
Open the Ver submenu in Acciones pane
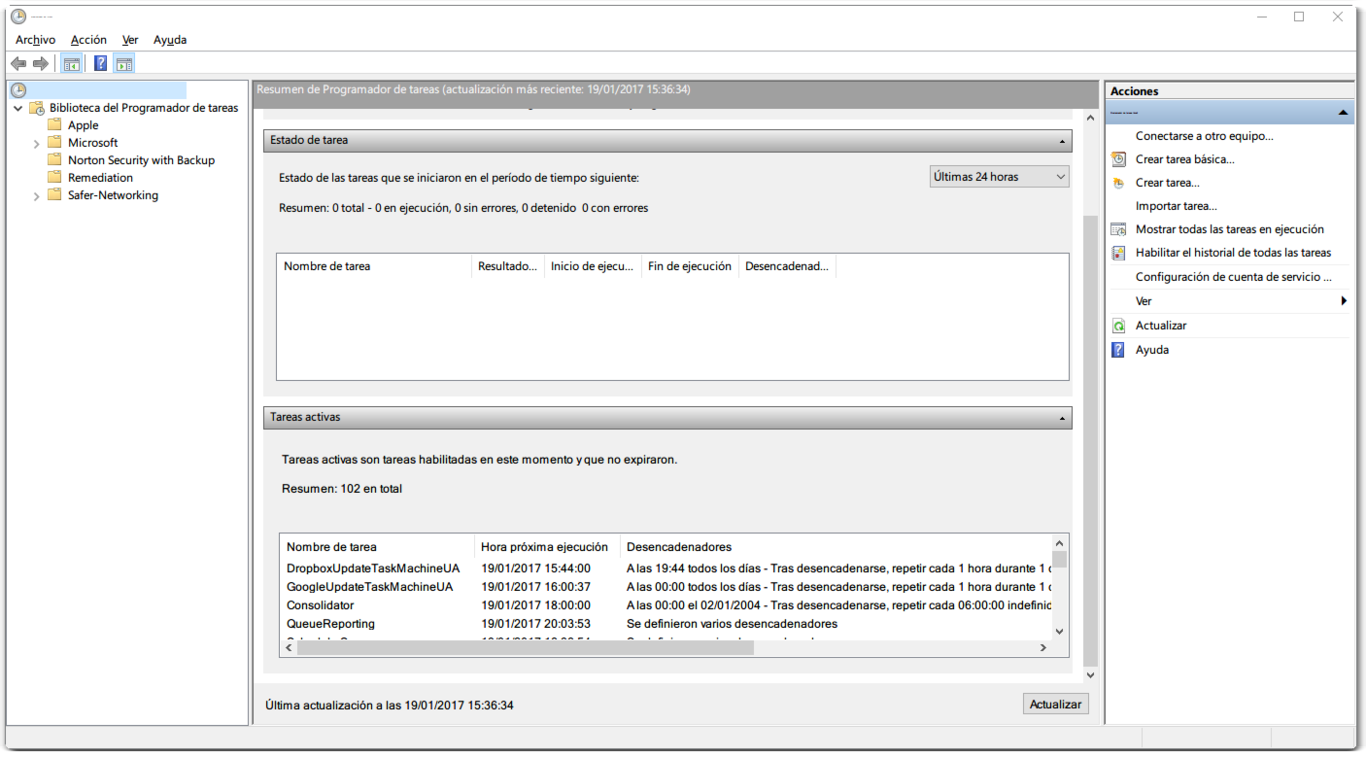(x=1144, y=301)
